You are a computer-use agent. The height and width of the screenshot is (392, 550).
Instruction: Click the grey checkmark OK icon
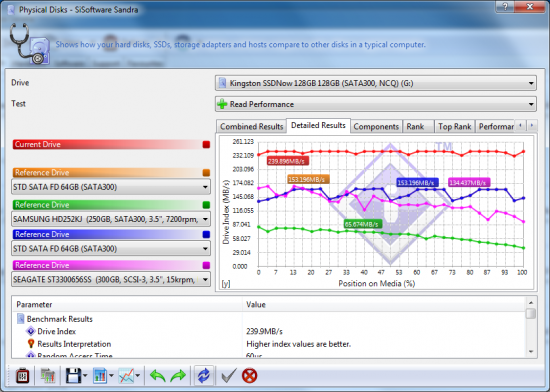[x=229, y=376]
